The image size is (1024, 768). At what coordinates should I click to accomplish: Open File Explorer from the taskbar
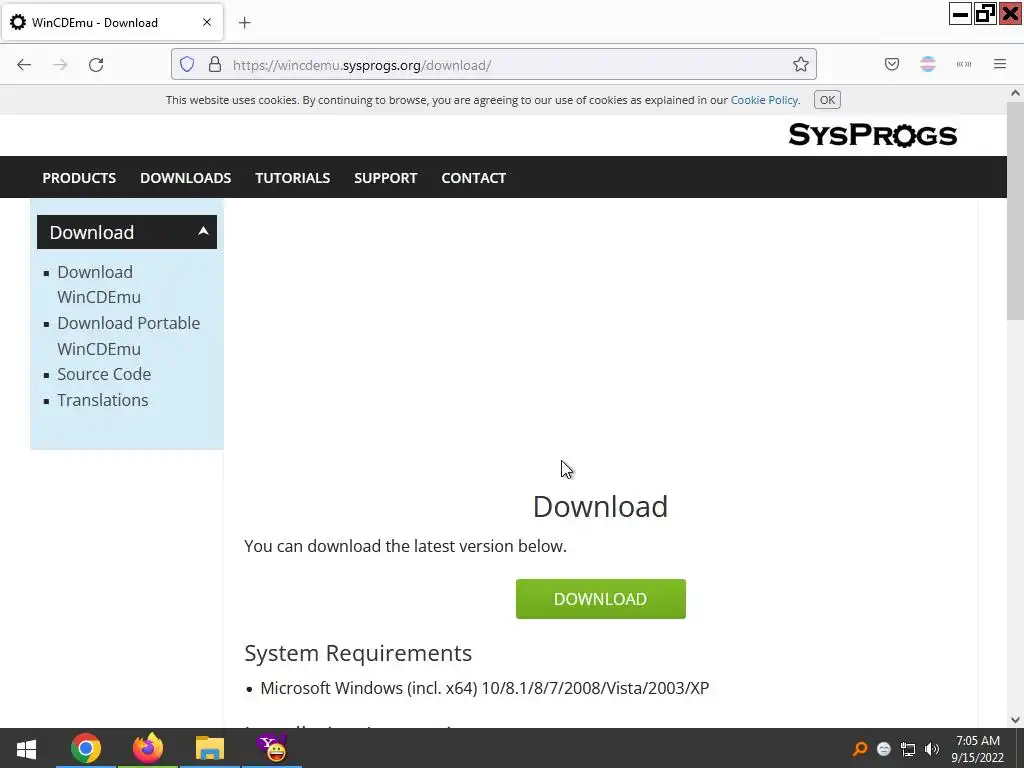[x=210, y=748]
